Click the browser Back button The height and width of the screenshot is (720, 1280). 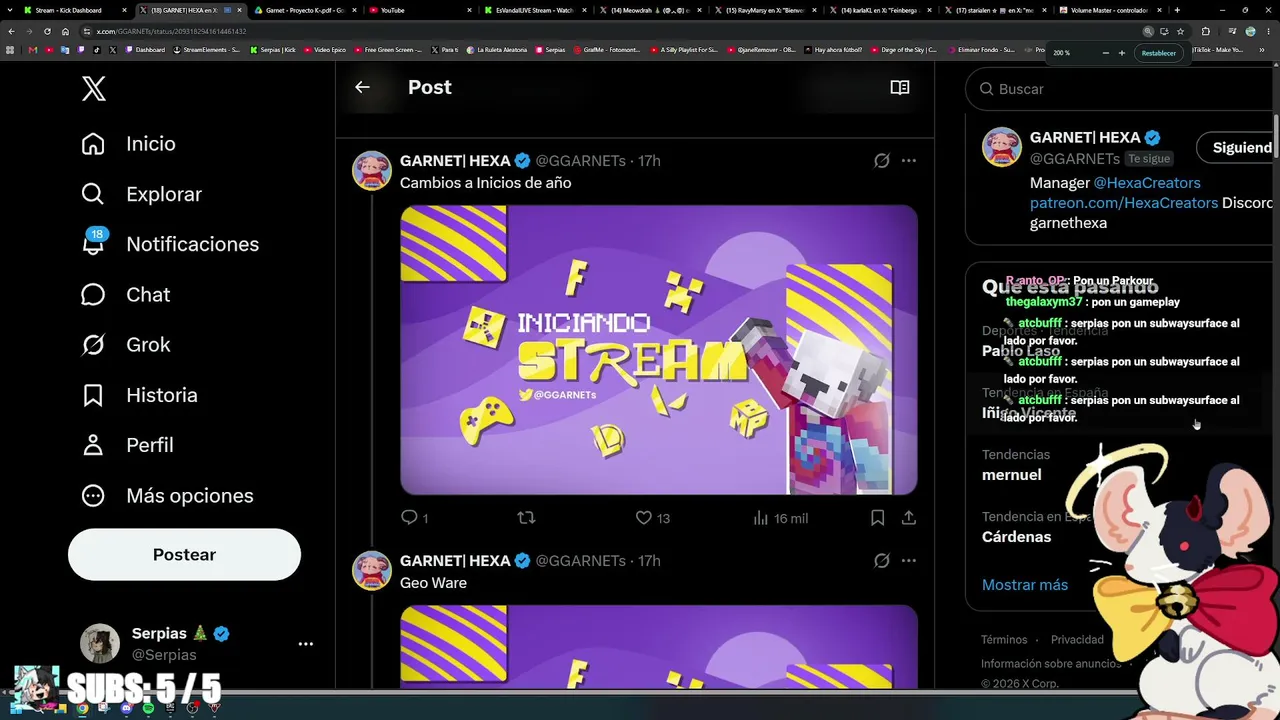(11, 31)
